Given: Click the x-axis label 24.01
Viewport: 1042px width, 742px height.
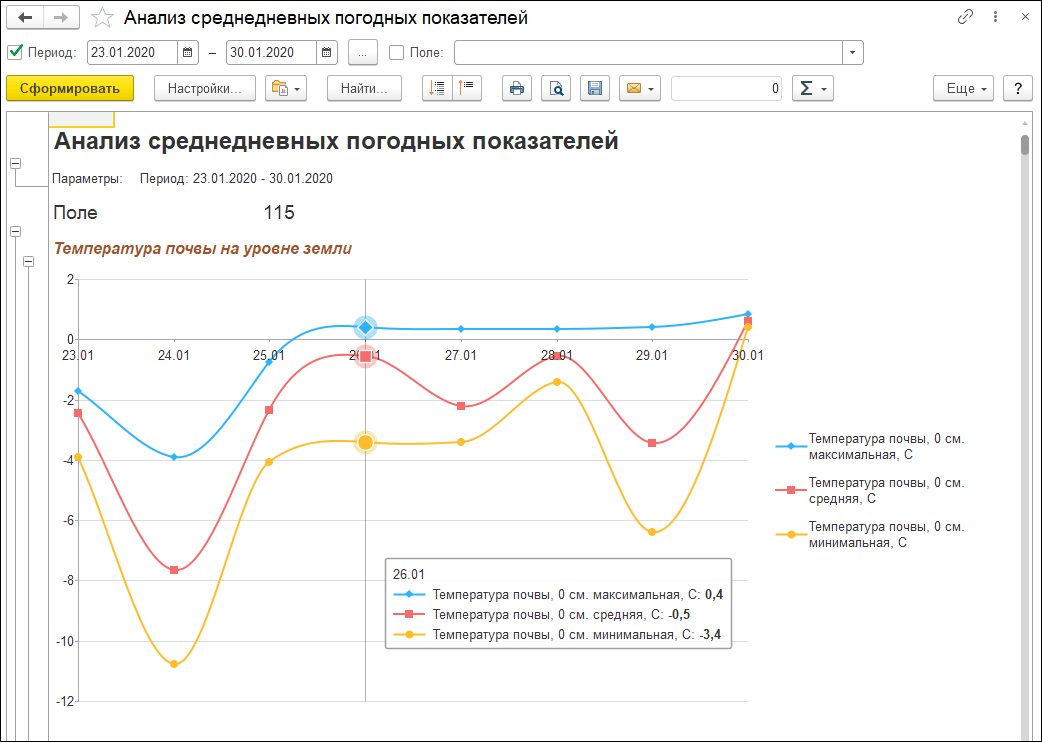Looking at the screenshot, I should [173, 356].
